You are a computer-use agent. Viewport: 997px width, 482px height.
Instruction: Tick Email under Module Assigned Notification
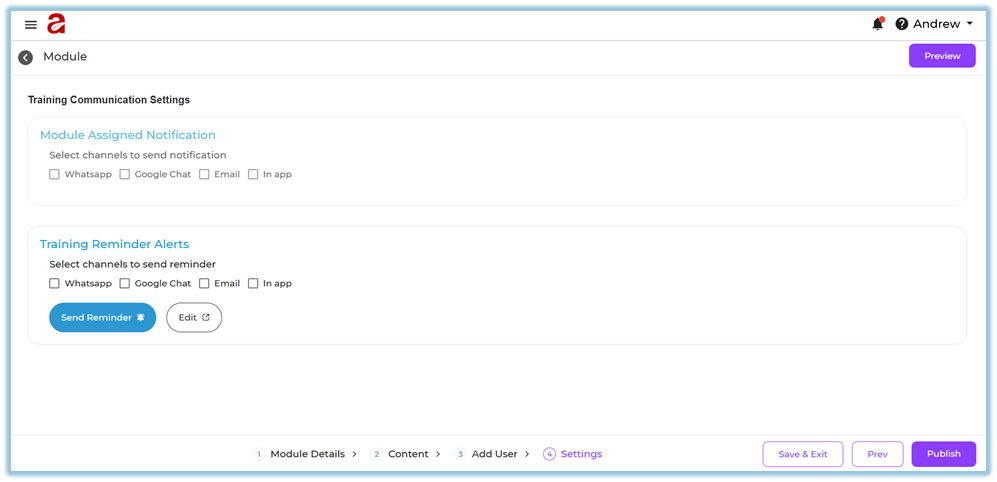pos(204,174)
